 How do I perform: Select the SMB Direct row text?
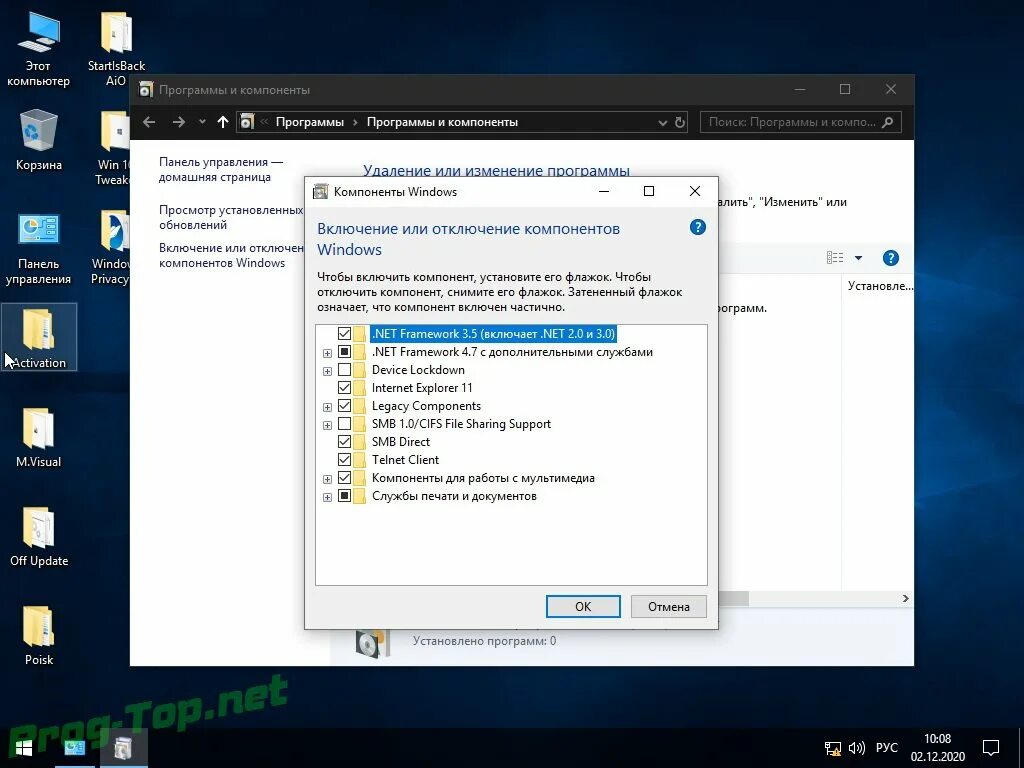coord(400,442)
